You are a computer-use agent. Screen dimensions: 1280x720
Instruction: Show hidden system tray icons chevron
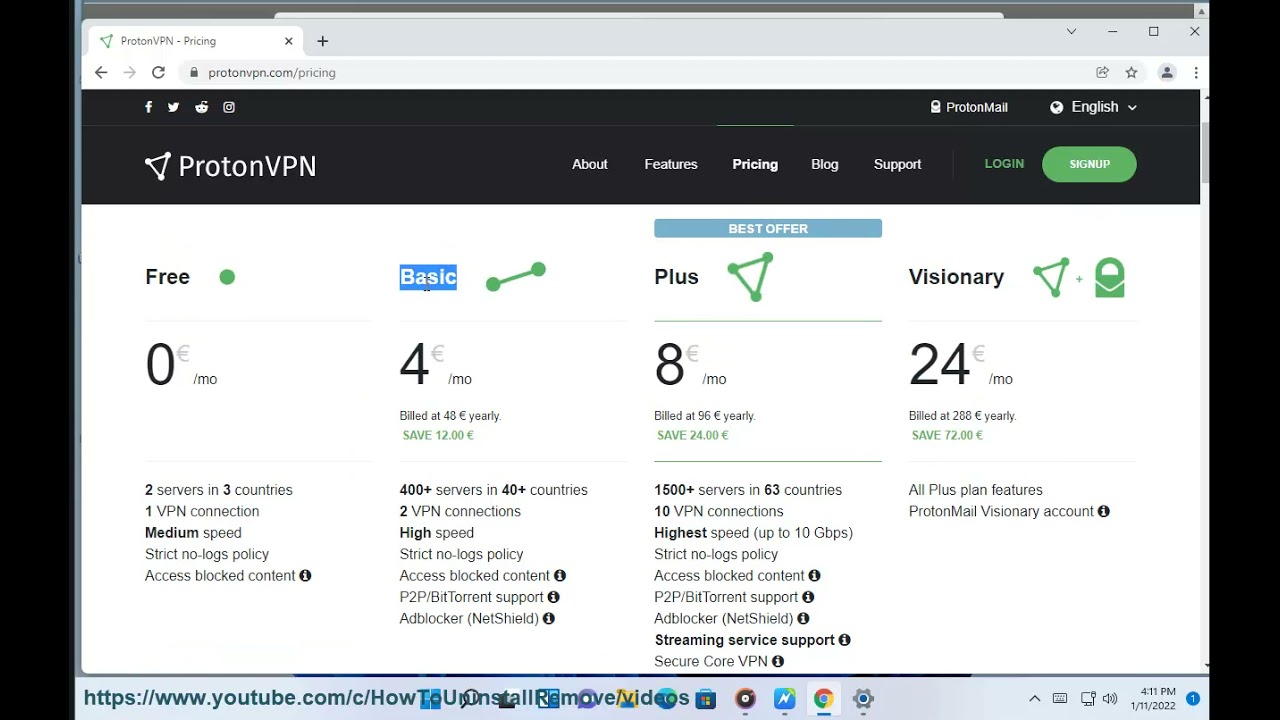pyautogui.click(x=1034, y=699)
